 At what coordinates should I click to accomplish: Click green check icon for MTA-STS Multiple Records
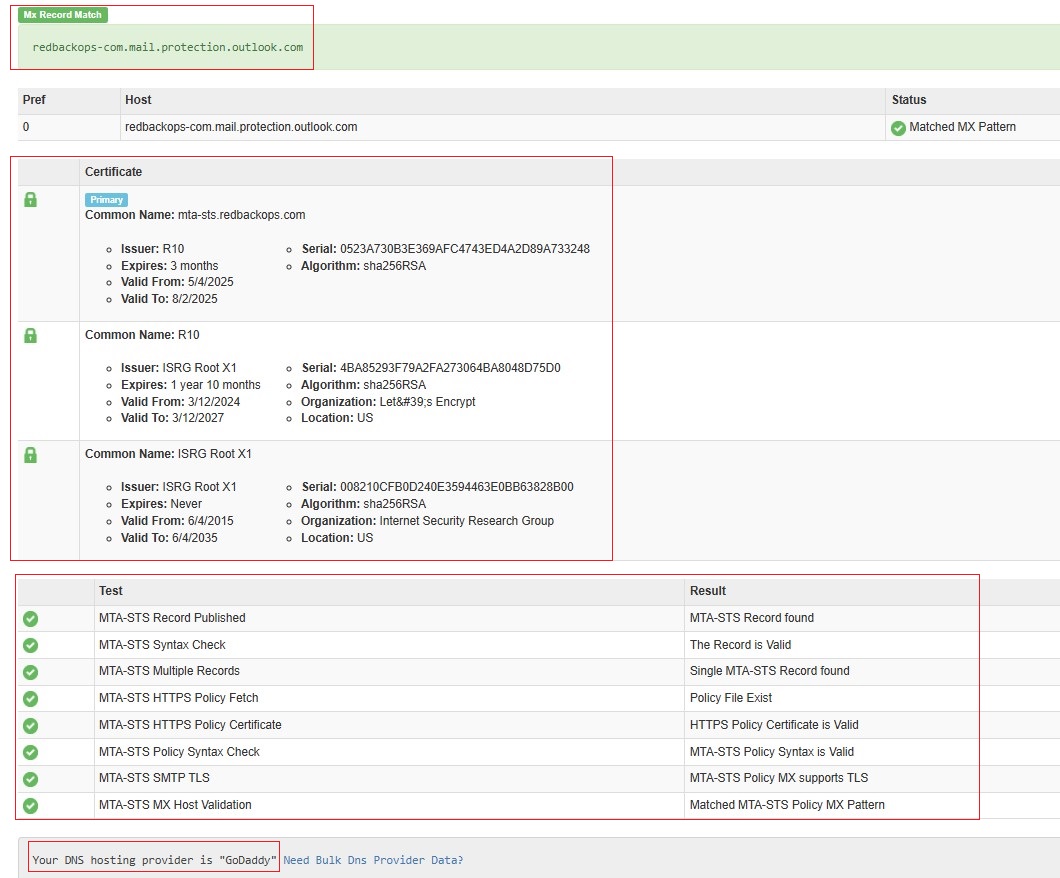pyautogui.click(x=30, y=671)
